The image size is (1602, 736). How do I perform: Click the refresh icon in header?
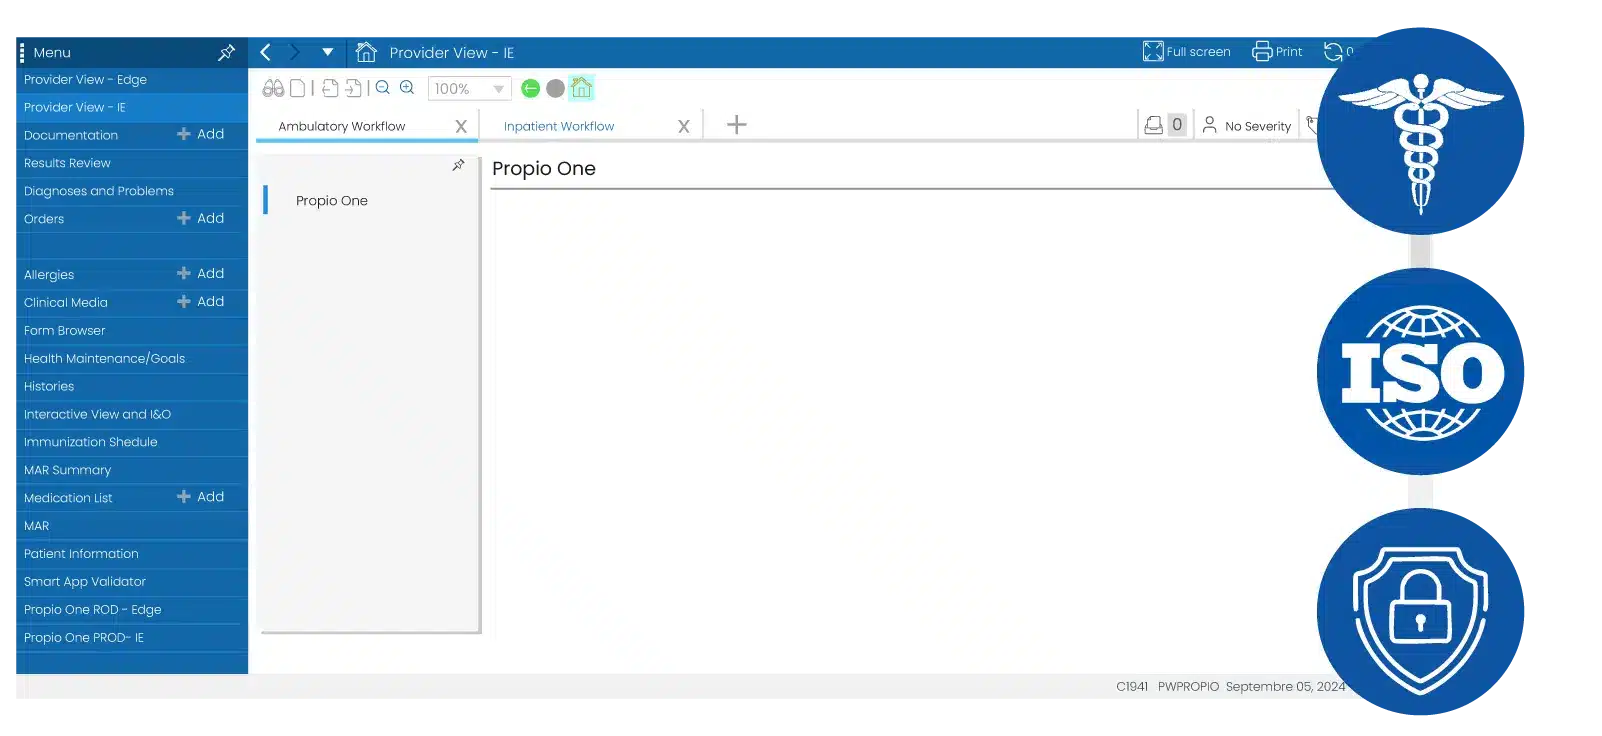pyautogui.click(x=1333, y=52)
